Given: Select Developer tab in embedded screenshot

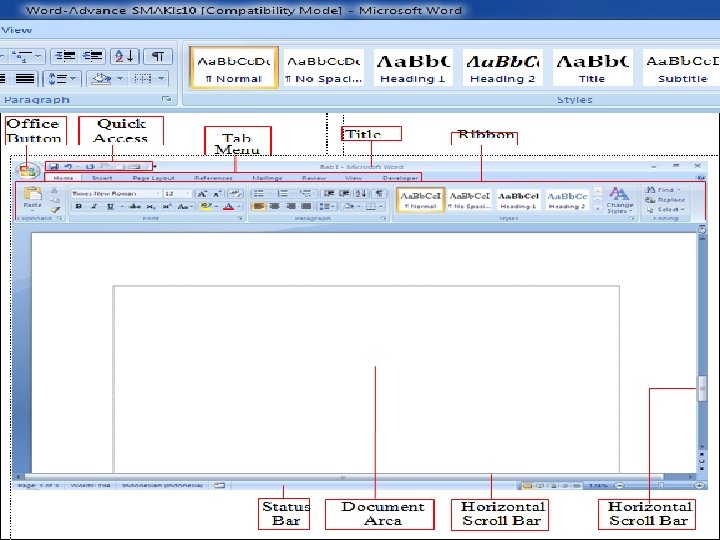Looking at the screenshot, I should tap(400, 178).
